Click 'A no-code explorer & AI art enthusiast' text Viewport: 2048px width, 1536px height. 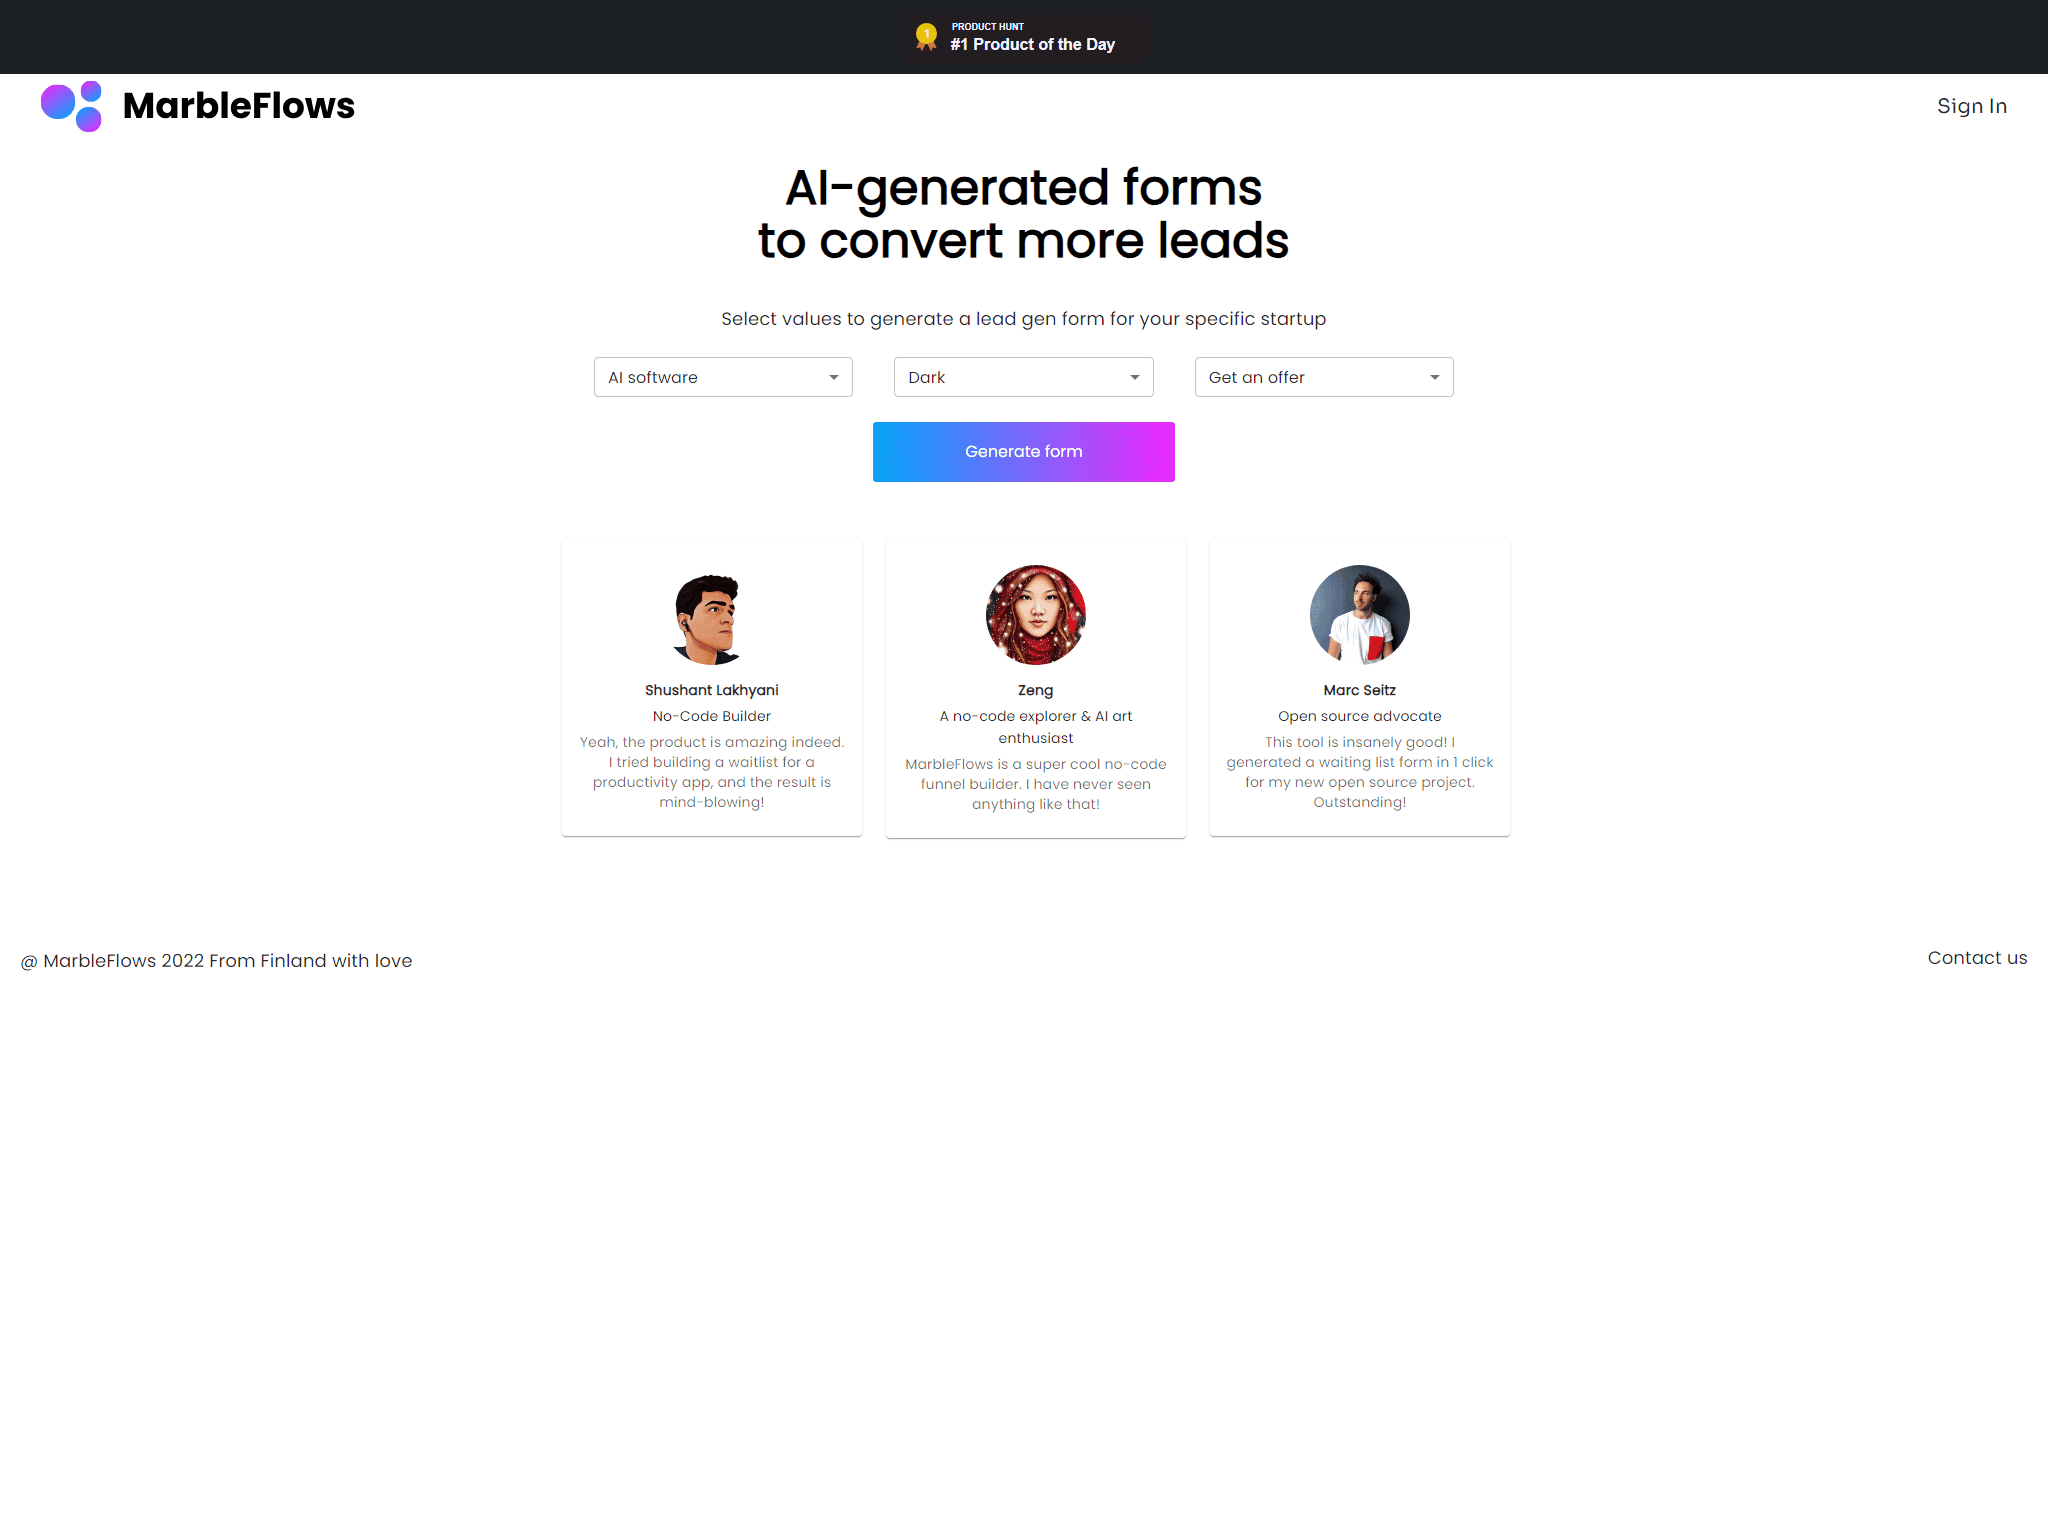pyautogui.click(x=1036, y=727)
